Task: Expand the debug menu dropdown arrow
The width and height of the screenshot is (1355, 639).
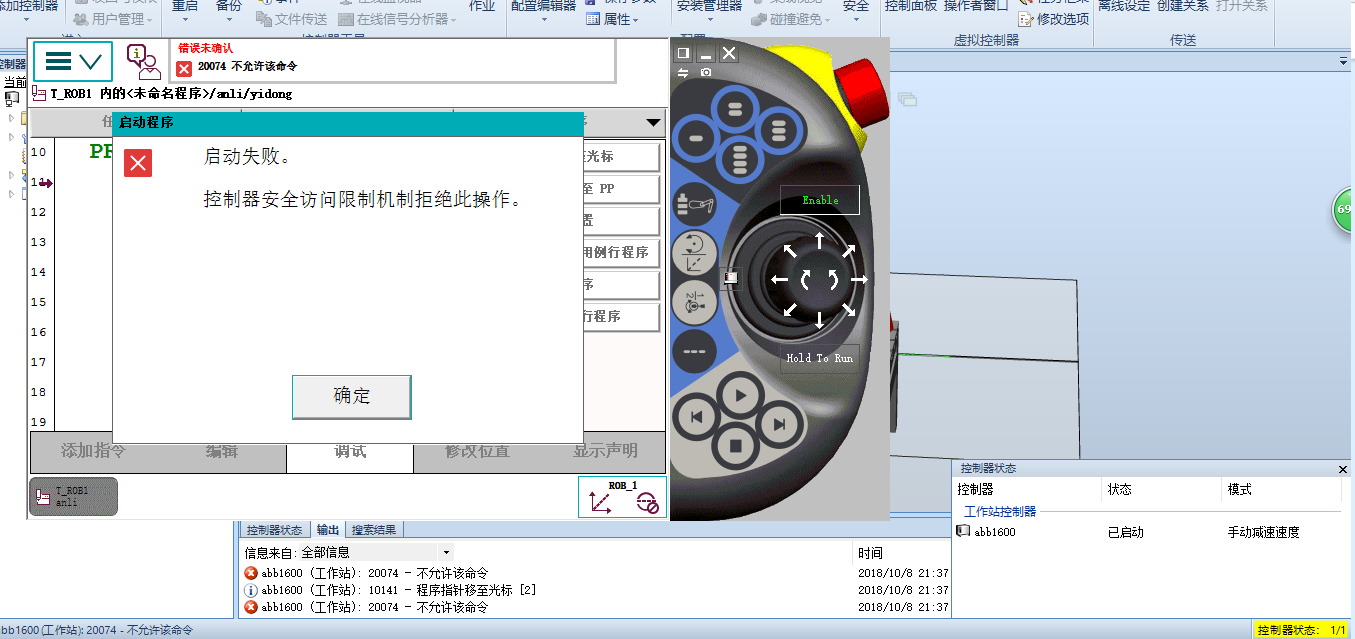Action: (653, 123)
